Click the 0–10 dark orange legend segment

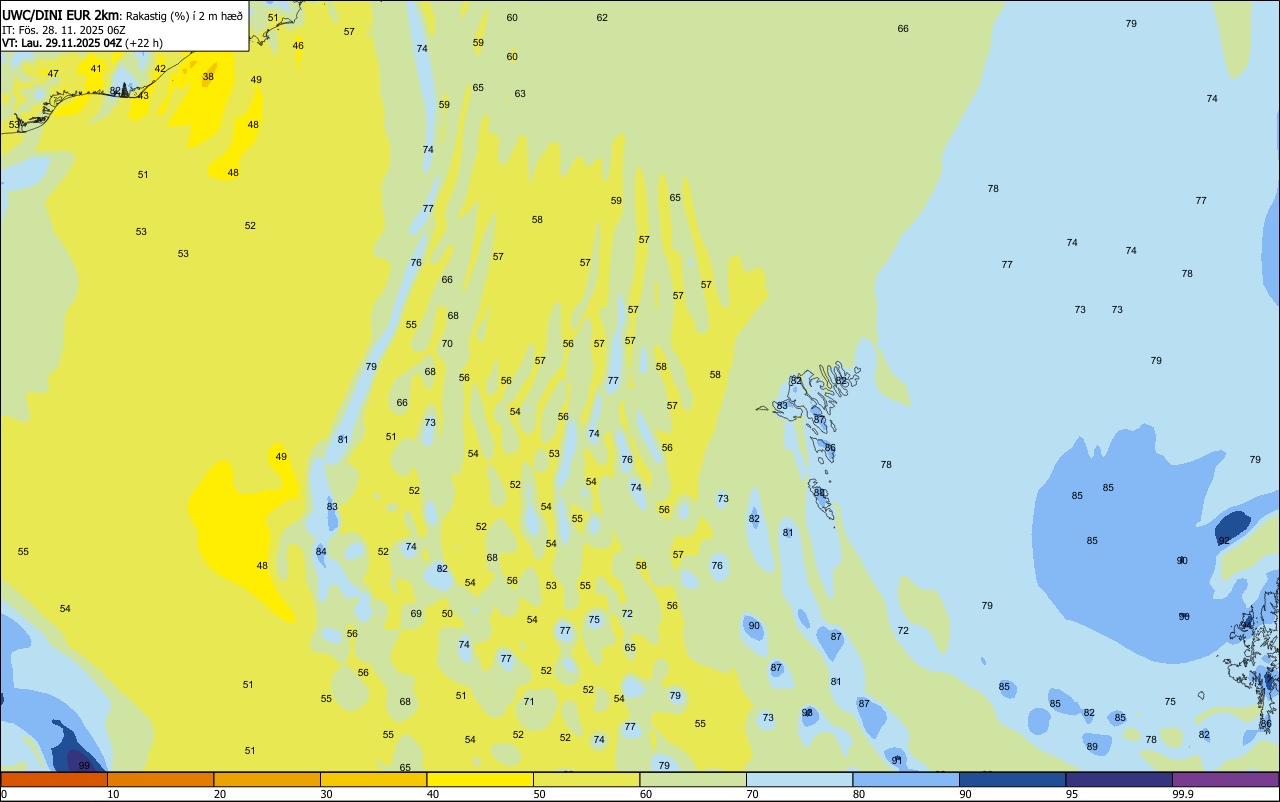54,779
